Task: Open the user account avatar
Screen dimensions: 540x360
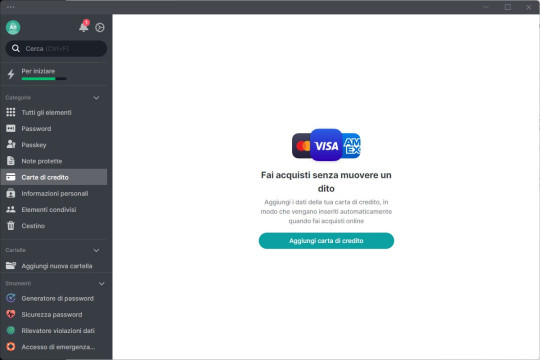Action: (x=13, y=27)
